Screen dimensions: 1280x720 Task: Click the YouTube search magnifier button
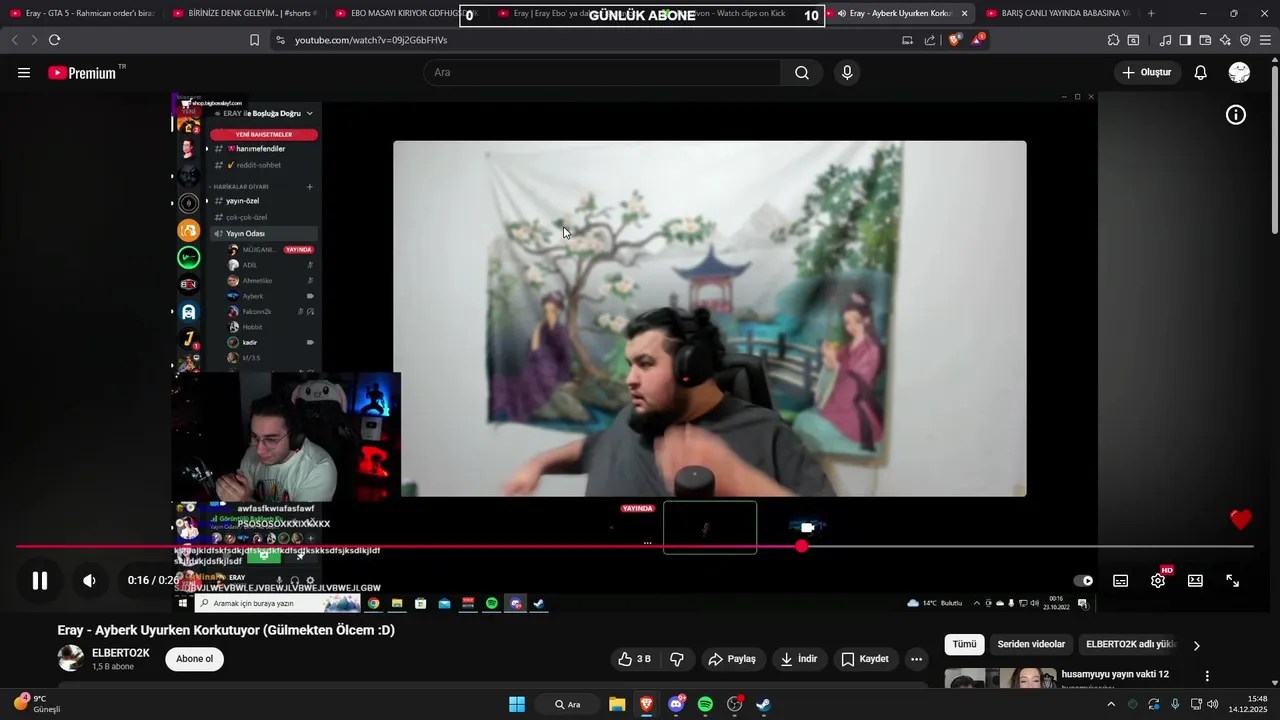(x=802, y=73)
